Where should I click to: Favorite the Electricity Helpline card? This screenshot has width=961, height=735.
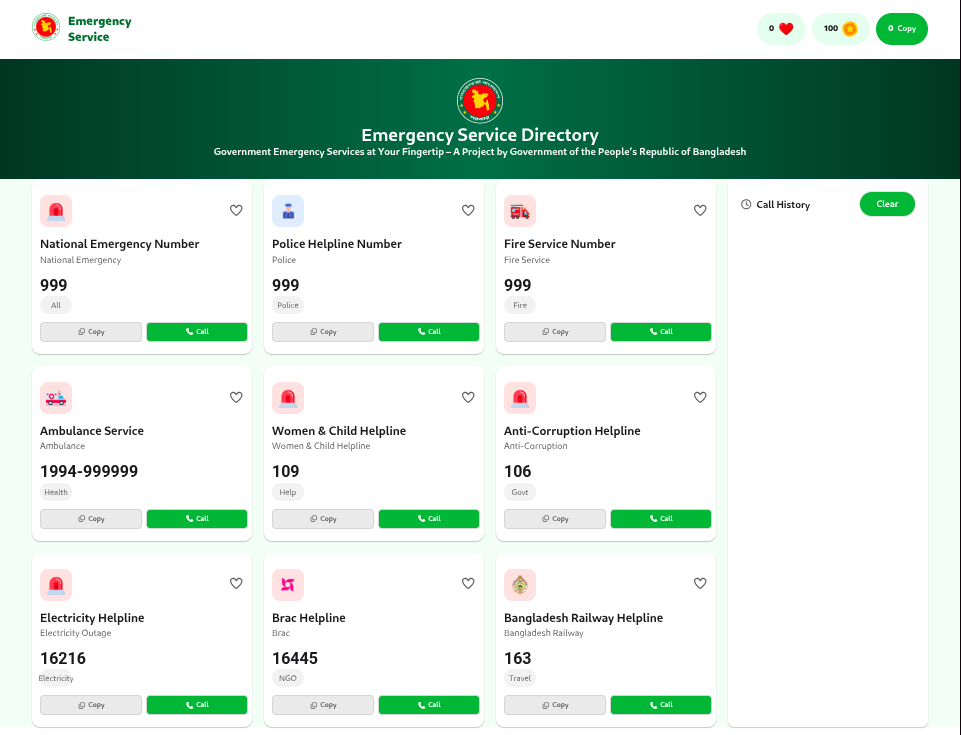[x=236, y=584]
